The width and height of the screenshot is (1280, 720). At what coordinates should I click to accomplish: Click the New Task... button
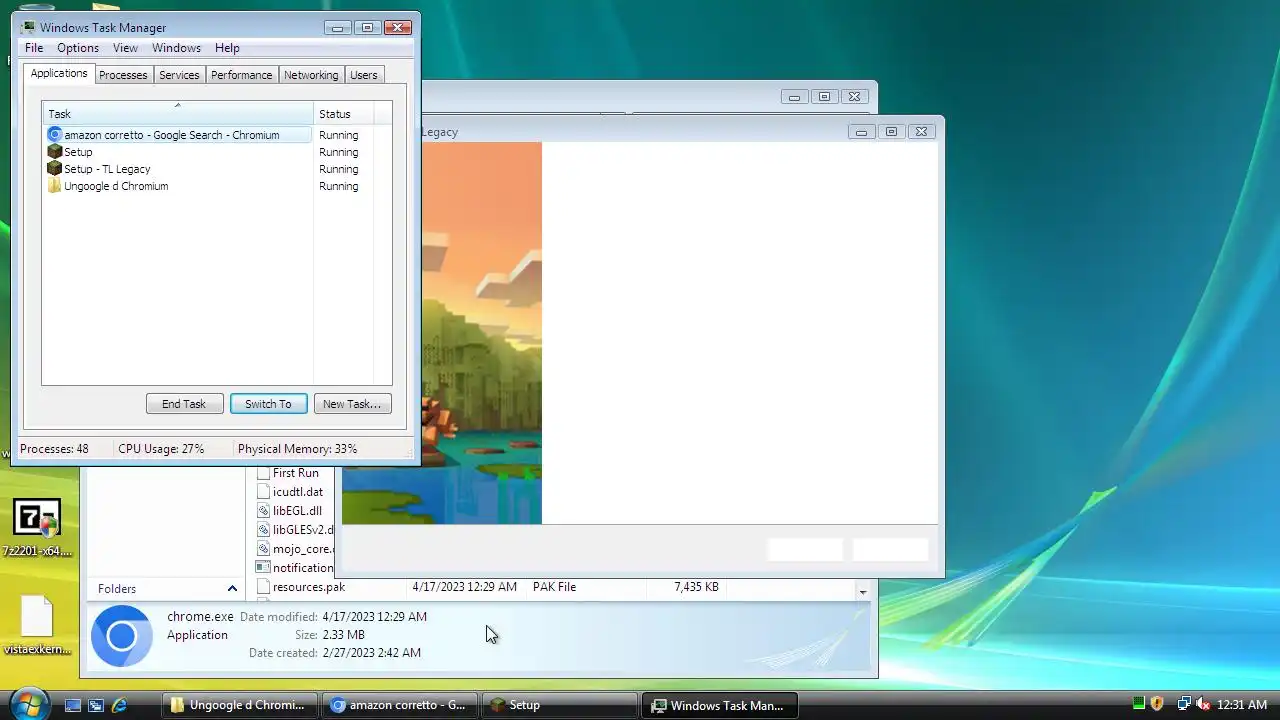click(x=352, y=404)
